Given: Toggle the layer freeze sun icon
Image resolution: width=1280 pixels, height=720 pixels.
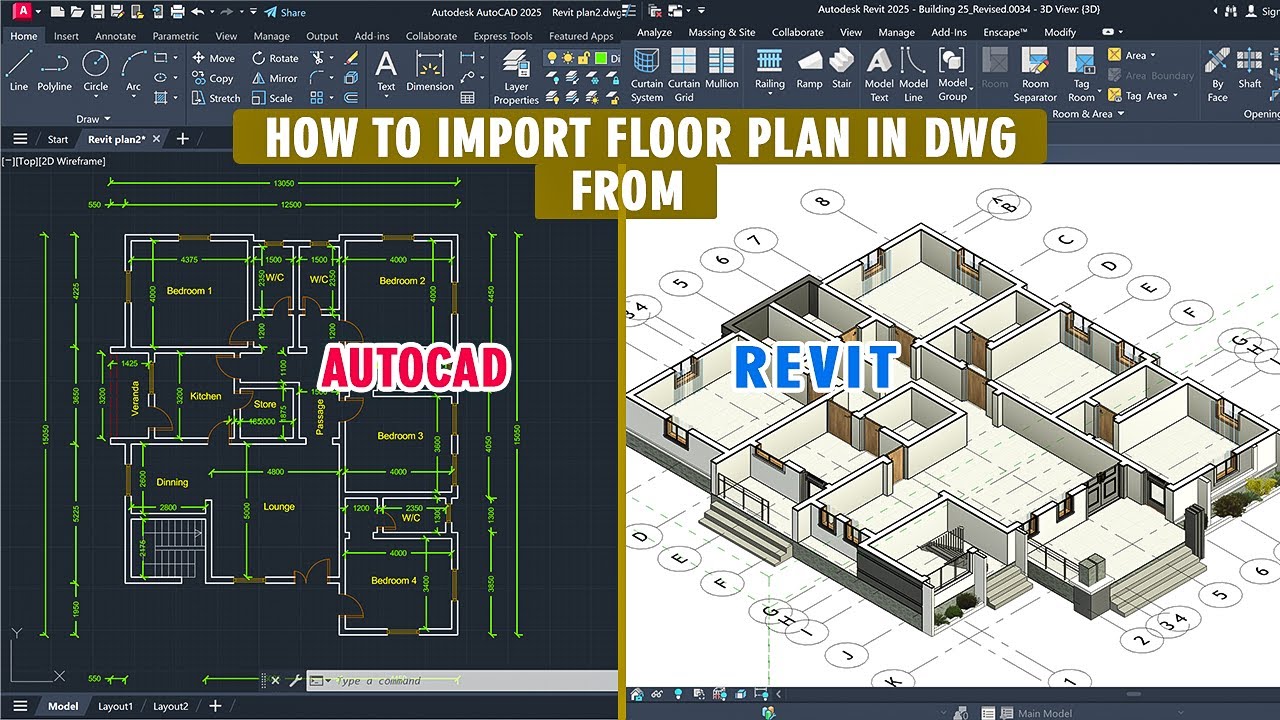Looking at the screenshot, I should point(567,58).
